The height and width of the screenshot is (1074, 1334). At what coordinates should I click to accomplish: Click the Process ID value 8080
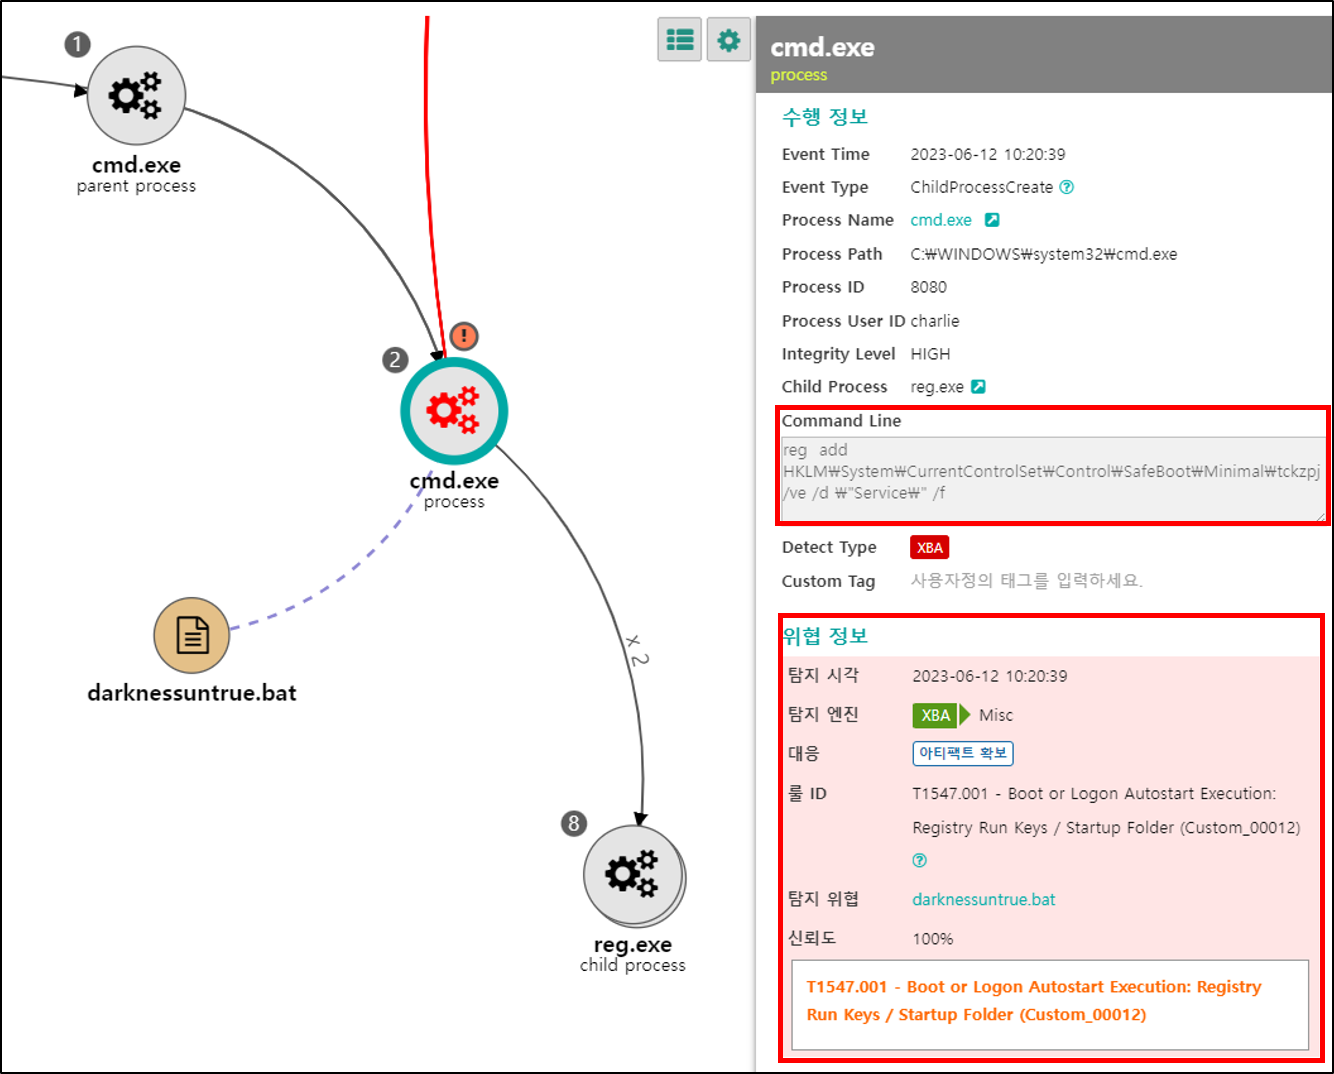pyautogui.click(x=928, y=287)
